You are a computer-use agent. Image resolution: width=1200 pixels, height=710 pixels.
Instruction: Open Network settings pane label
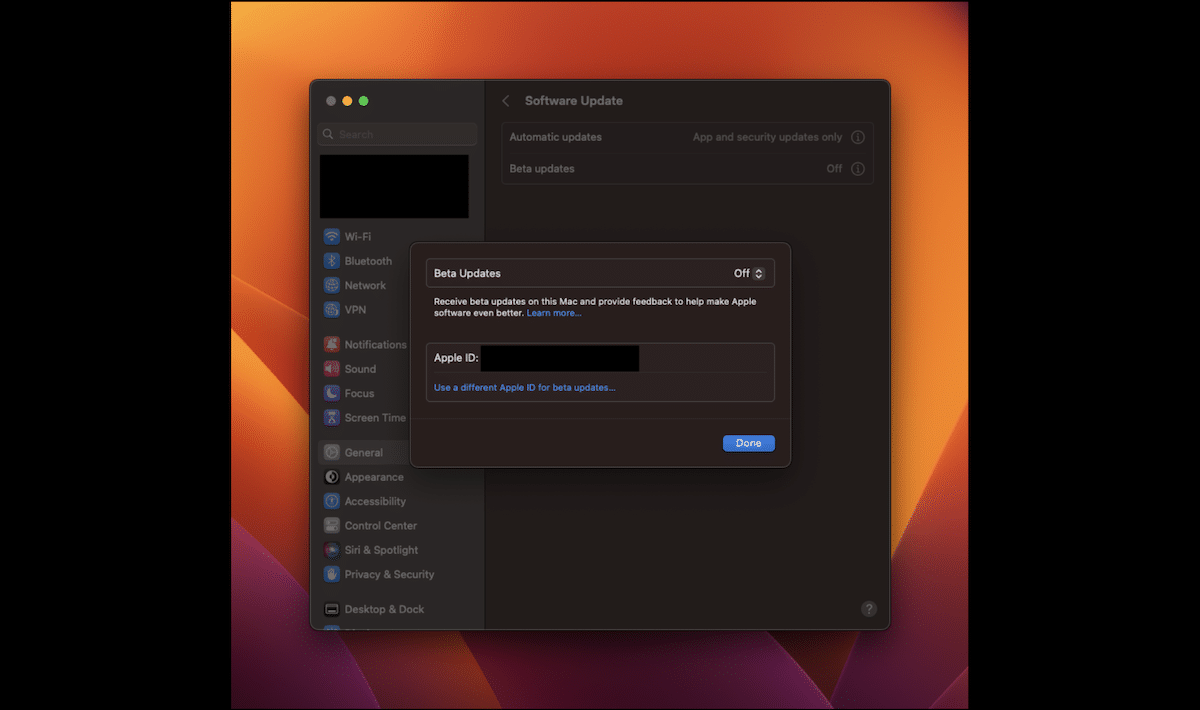(365, 285)
